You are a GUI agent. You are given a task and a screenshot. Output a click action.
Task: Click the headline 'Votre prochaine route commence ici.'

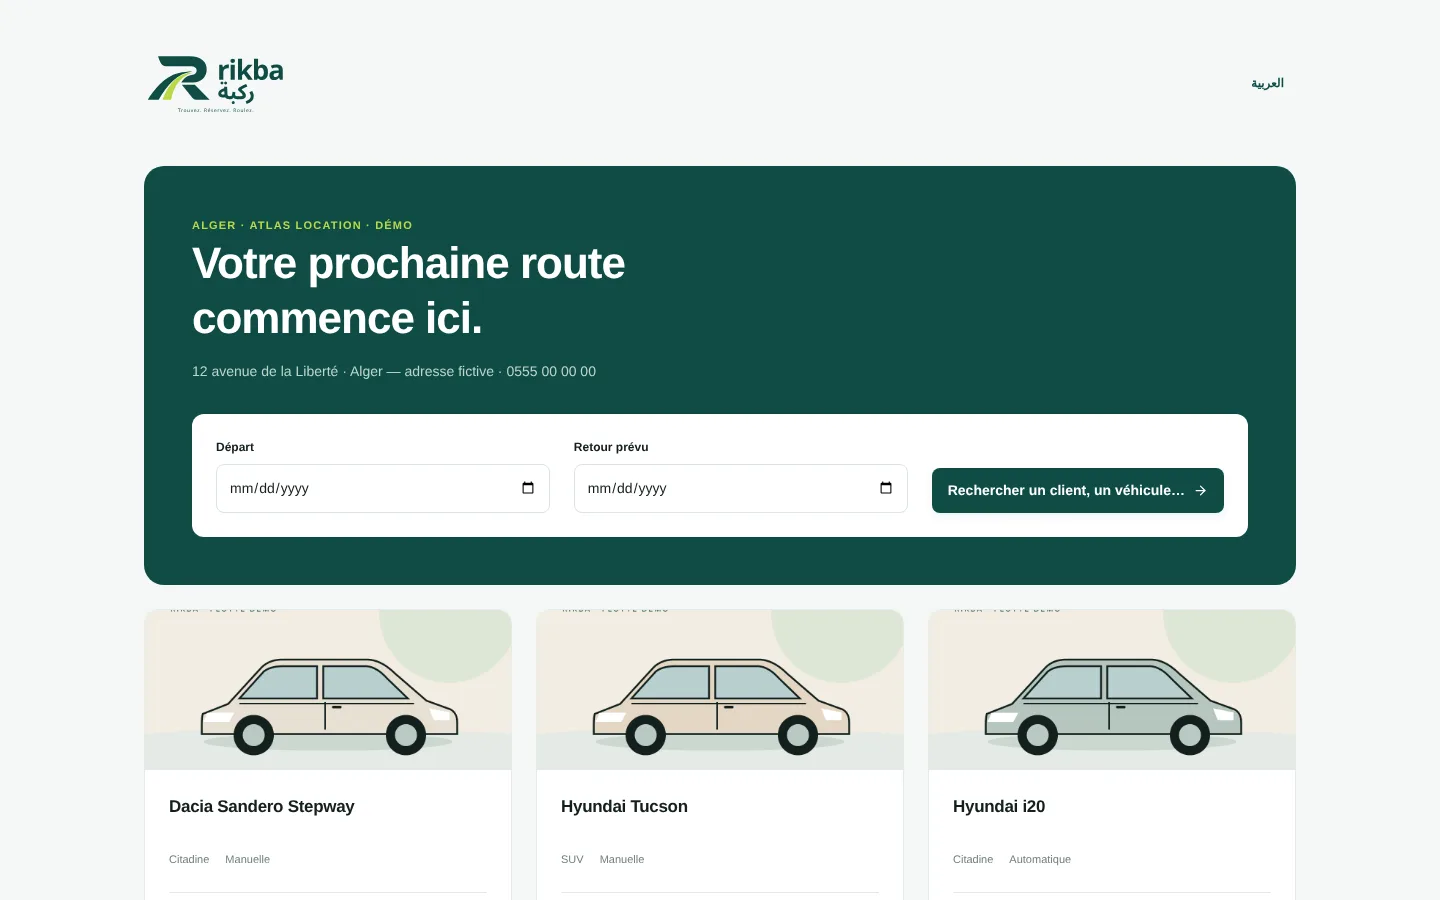408,291
